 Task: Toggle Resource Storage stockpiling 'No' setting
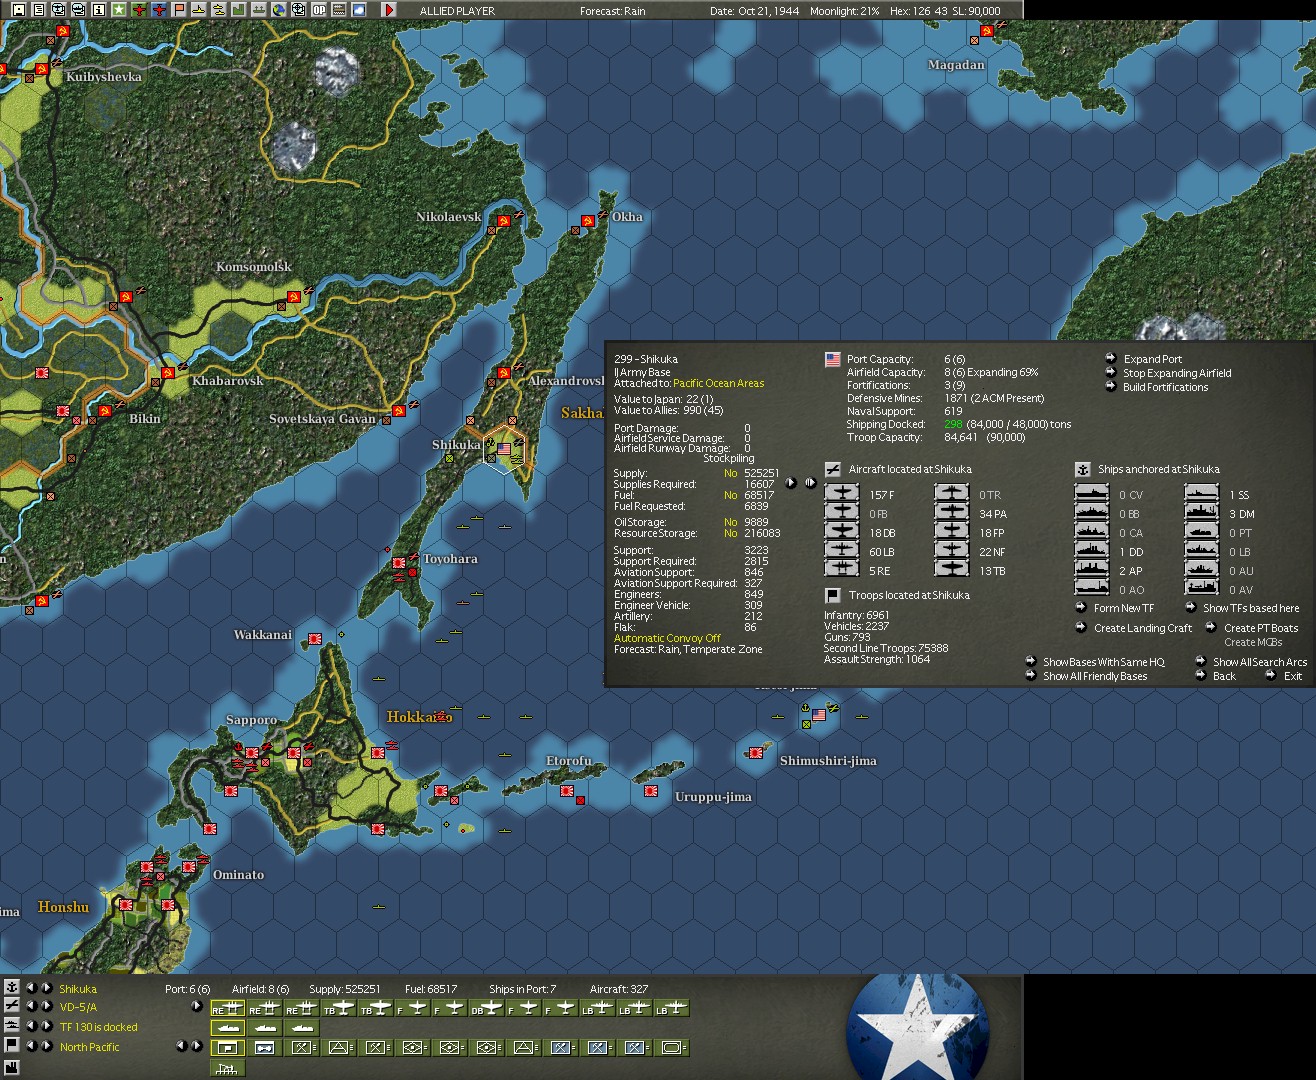pos(730,533)
